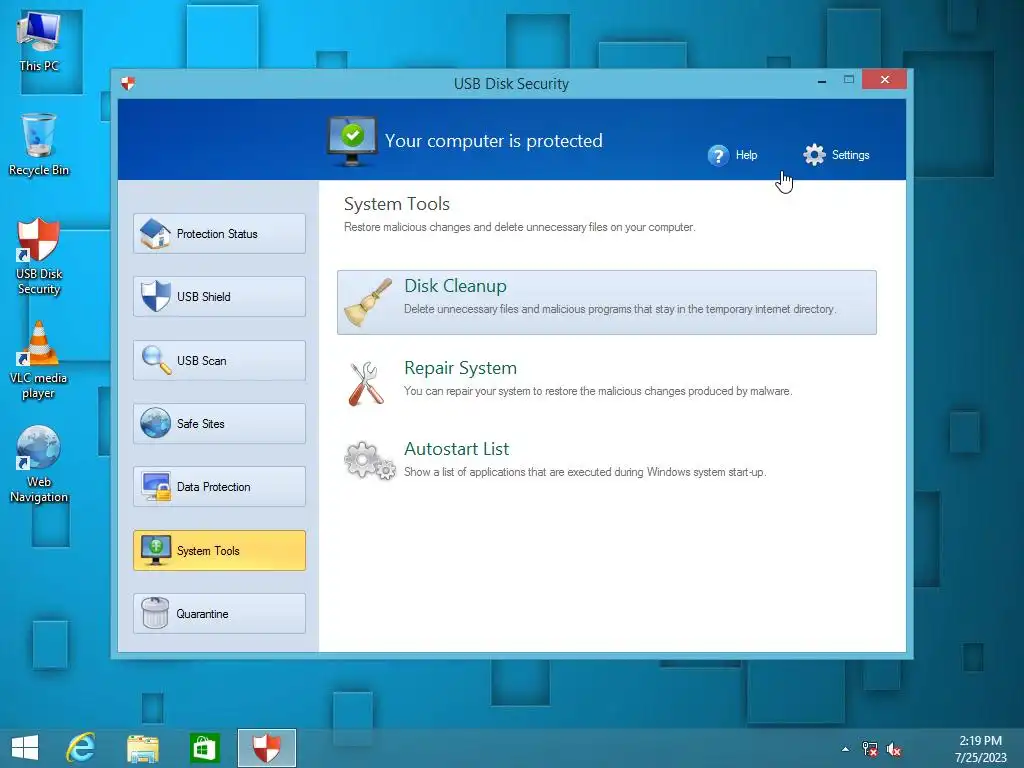Click the "Your computer is protected" text
The width and height of the screenshot is (1024, 768).
[x=494, y=141]
